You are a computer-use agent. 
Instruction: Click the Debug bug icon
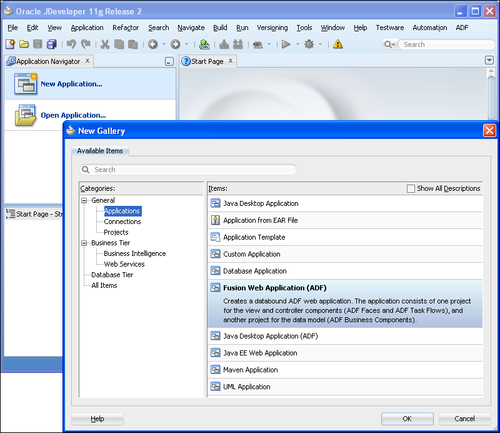(x=309, y=44)
